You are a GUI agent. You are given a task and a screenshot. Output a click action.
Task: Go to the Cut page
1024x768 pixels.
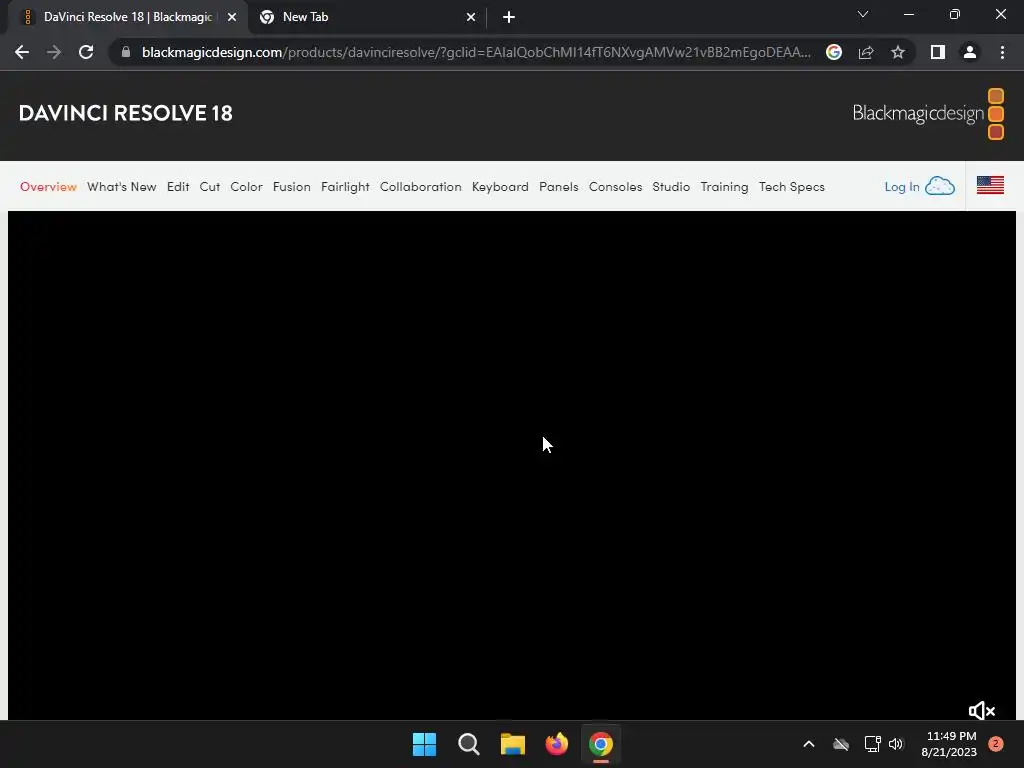pos(210,187)
